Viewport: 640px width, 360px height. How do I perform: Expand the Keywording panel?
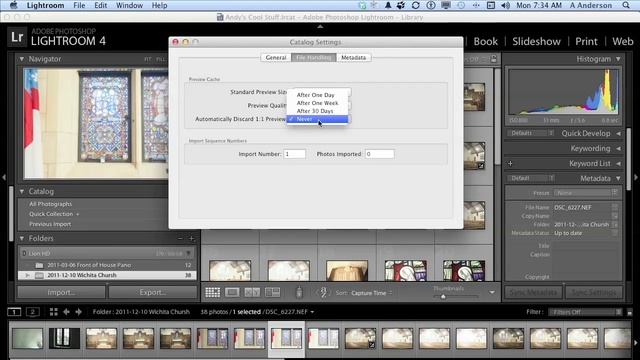[x=618, y=149]
